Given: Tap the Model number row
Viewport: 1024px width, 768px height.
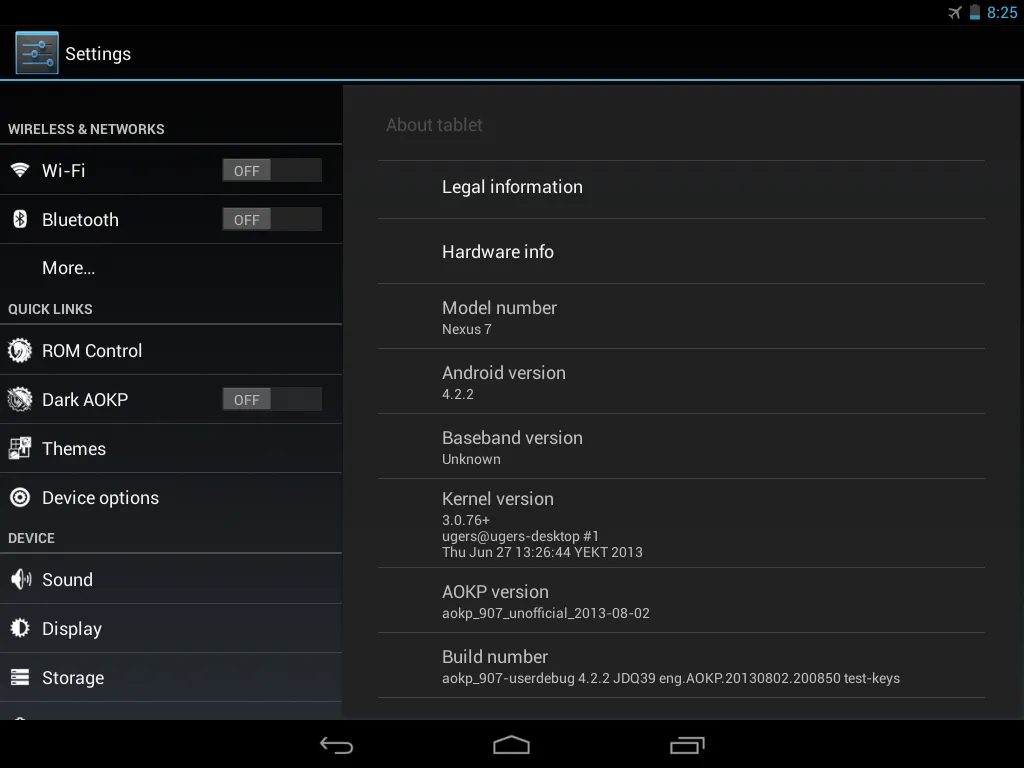Looking at the screenshot, I should (x=681, y=316).
